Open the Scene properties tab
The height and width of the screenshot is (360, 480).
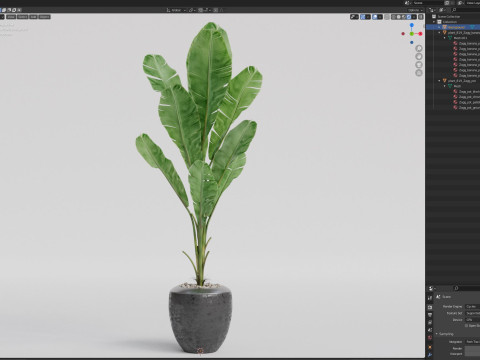[430, 330]
